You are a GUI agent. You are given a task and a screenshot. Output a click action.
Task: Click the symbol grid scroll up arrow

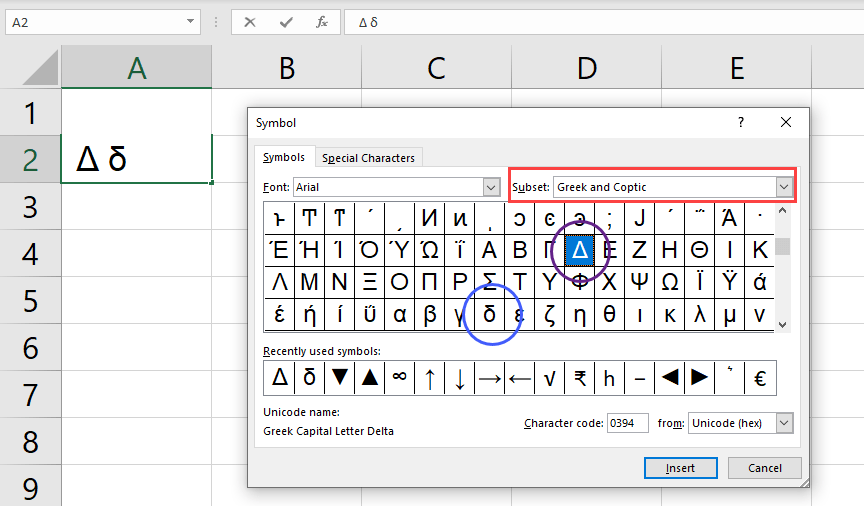coord(782,211)
